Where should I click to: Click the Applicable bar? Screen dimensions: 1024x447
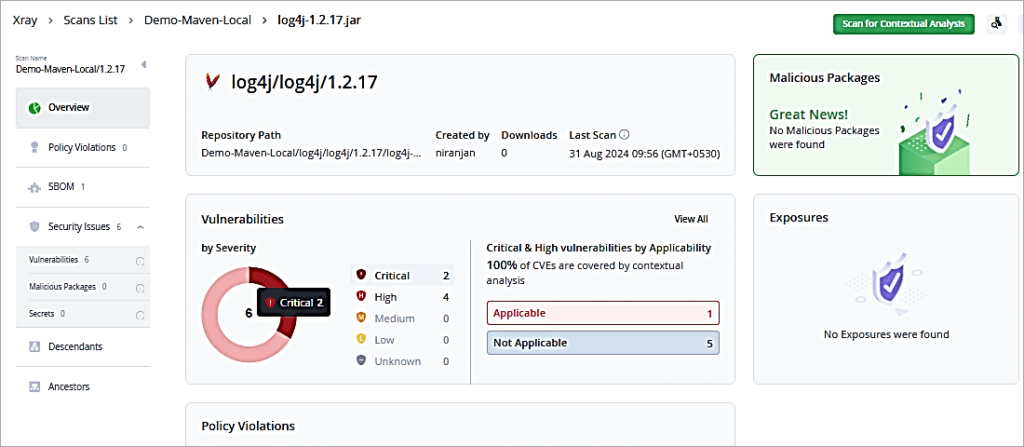pos(603,313)
